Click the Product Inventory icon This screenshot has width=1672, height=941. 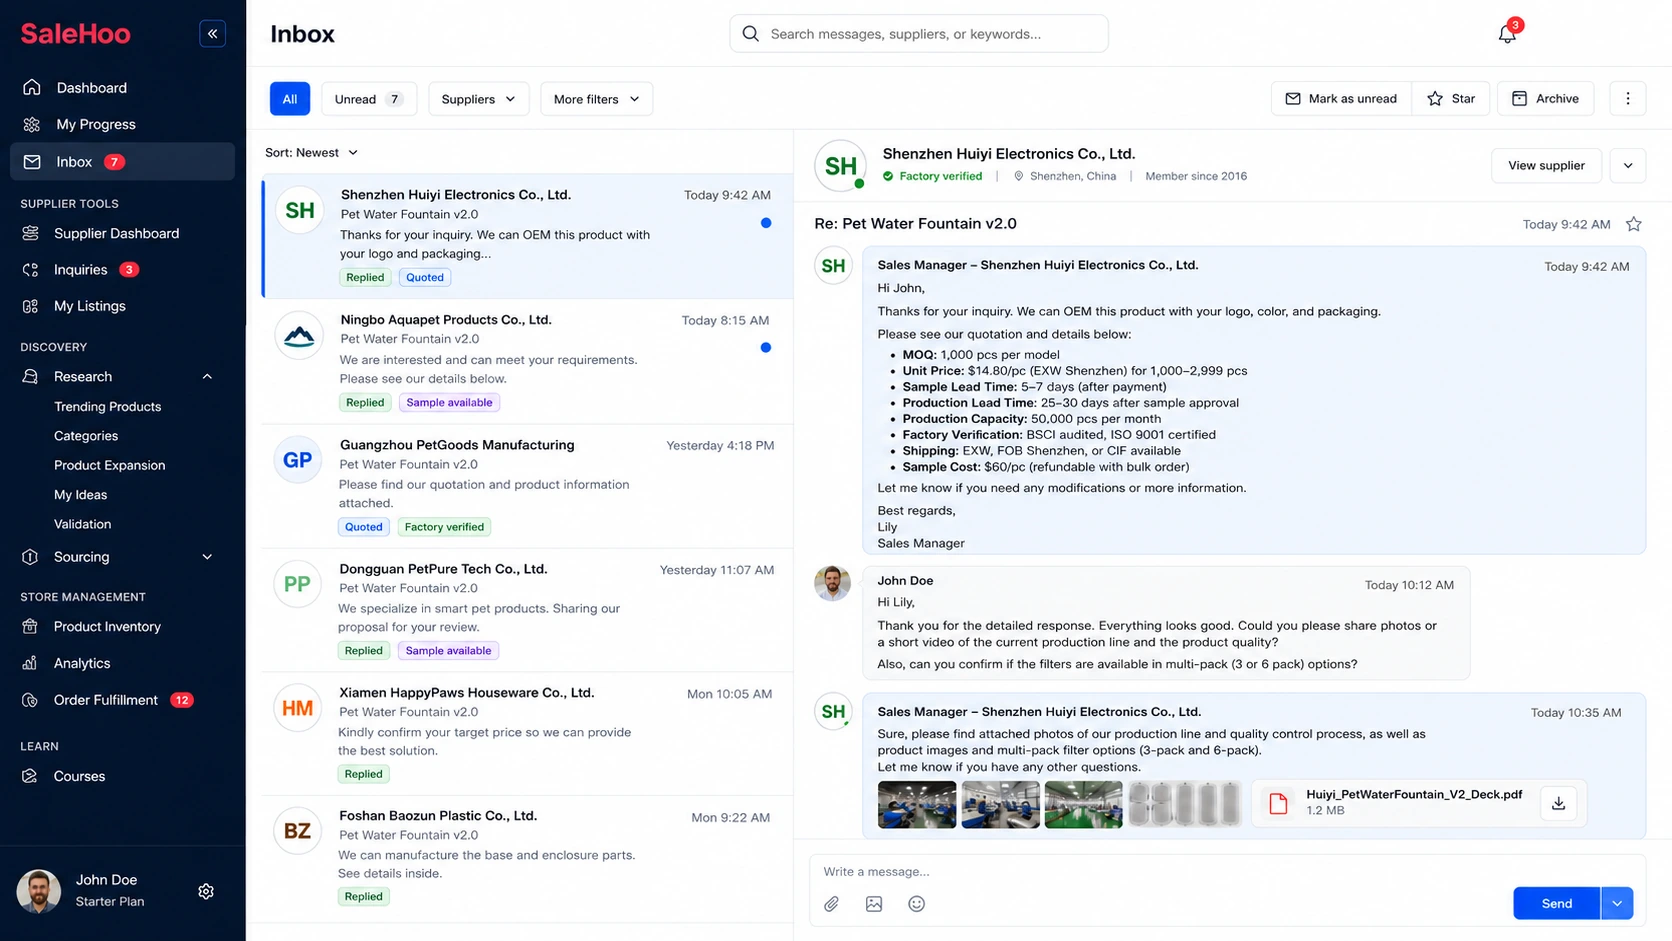pyautogui.click(x=30, y=627)
